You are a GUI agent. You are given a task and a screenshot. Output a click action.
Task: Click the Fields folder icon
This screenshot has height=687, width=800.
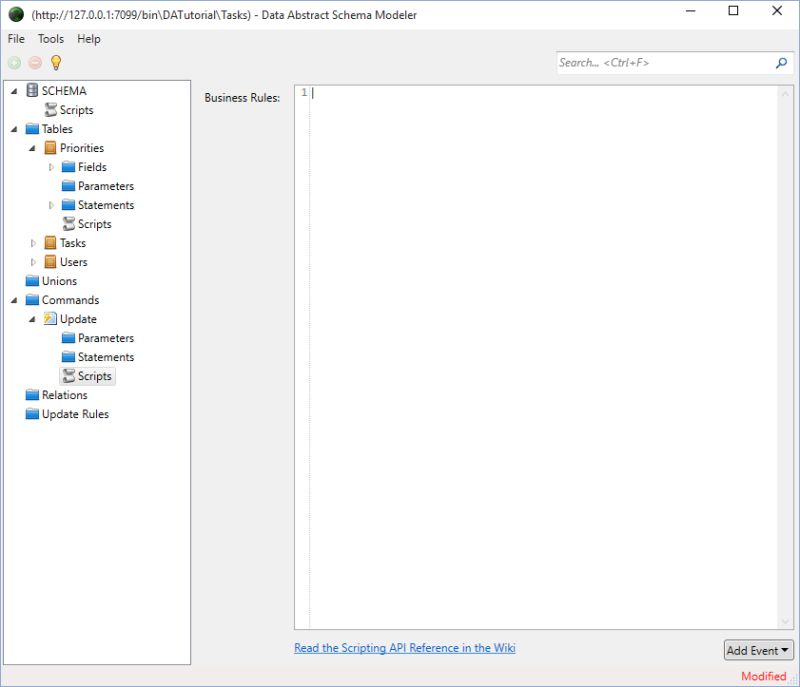[x=68, y=167]
